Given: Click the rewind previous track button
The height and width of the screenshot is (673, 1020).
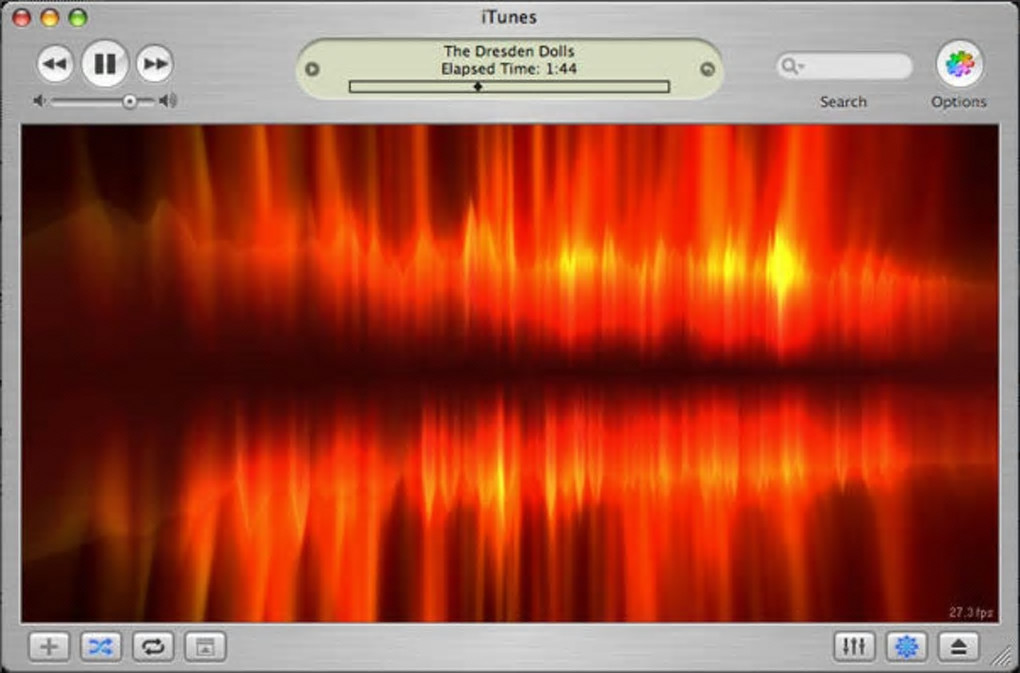Looking at the screenshot, I should [55, 64].
